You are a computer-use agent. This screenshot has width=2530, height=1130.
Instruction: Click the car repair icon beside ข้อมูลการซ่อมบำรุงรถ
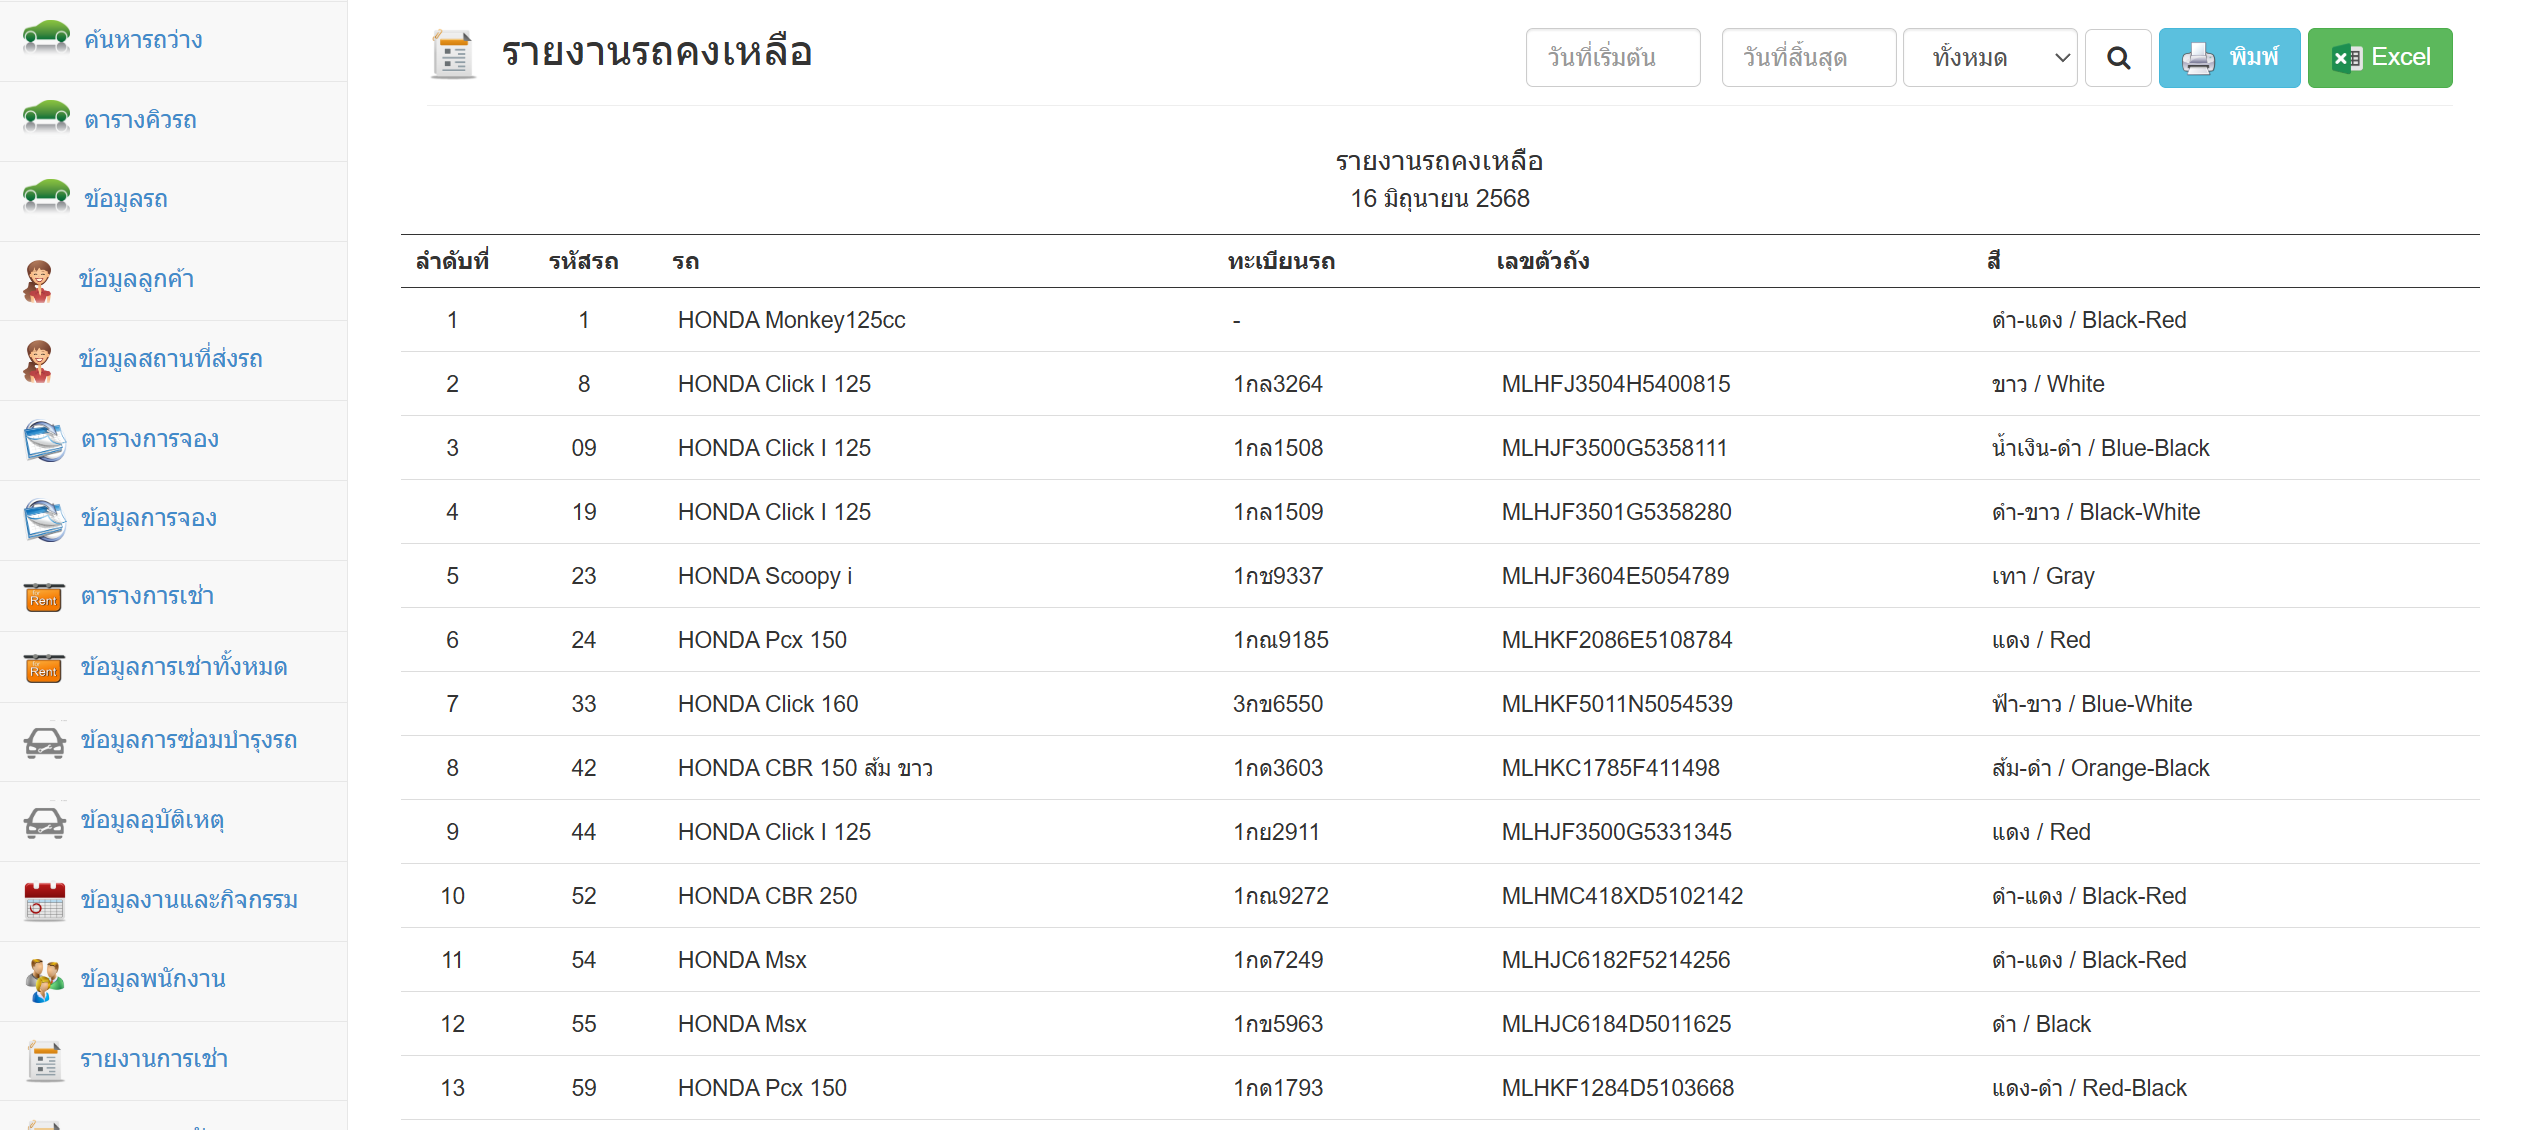tap(45, 741)
